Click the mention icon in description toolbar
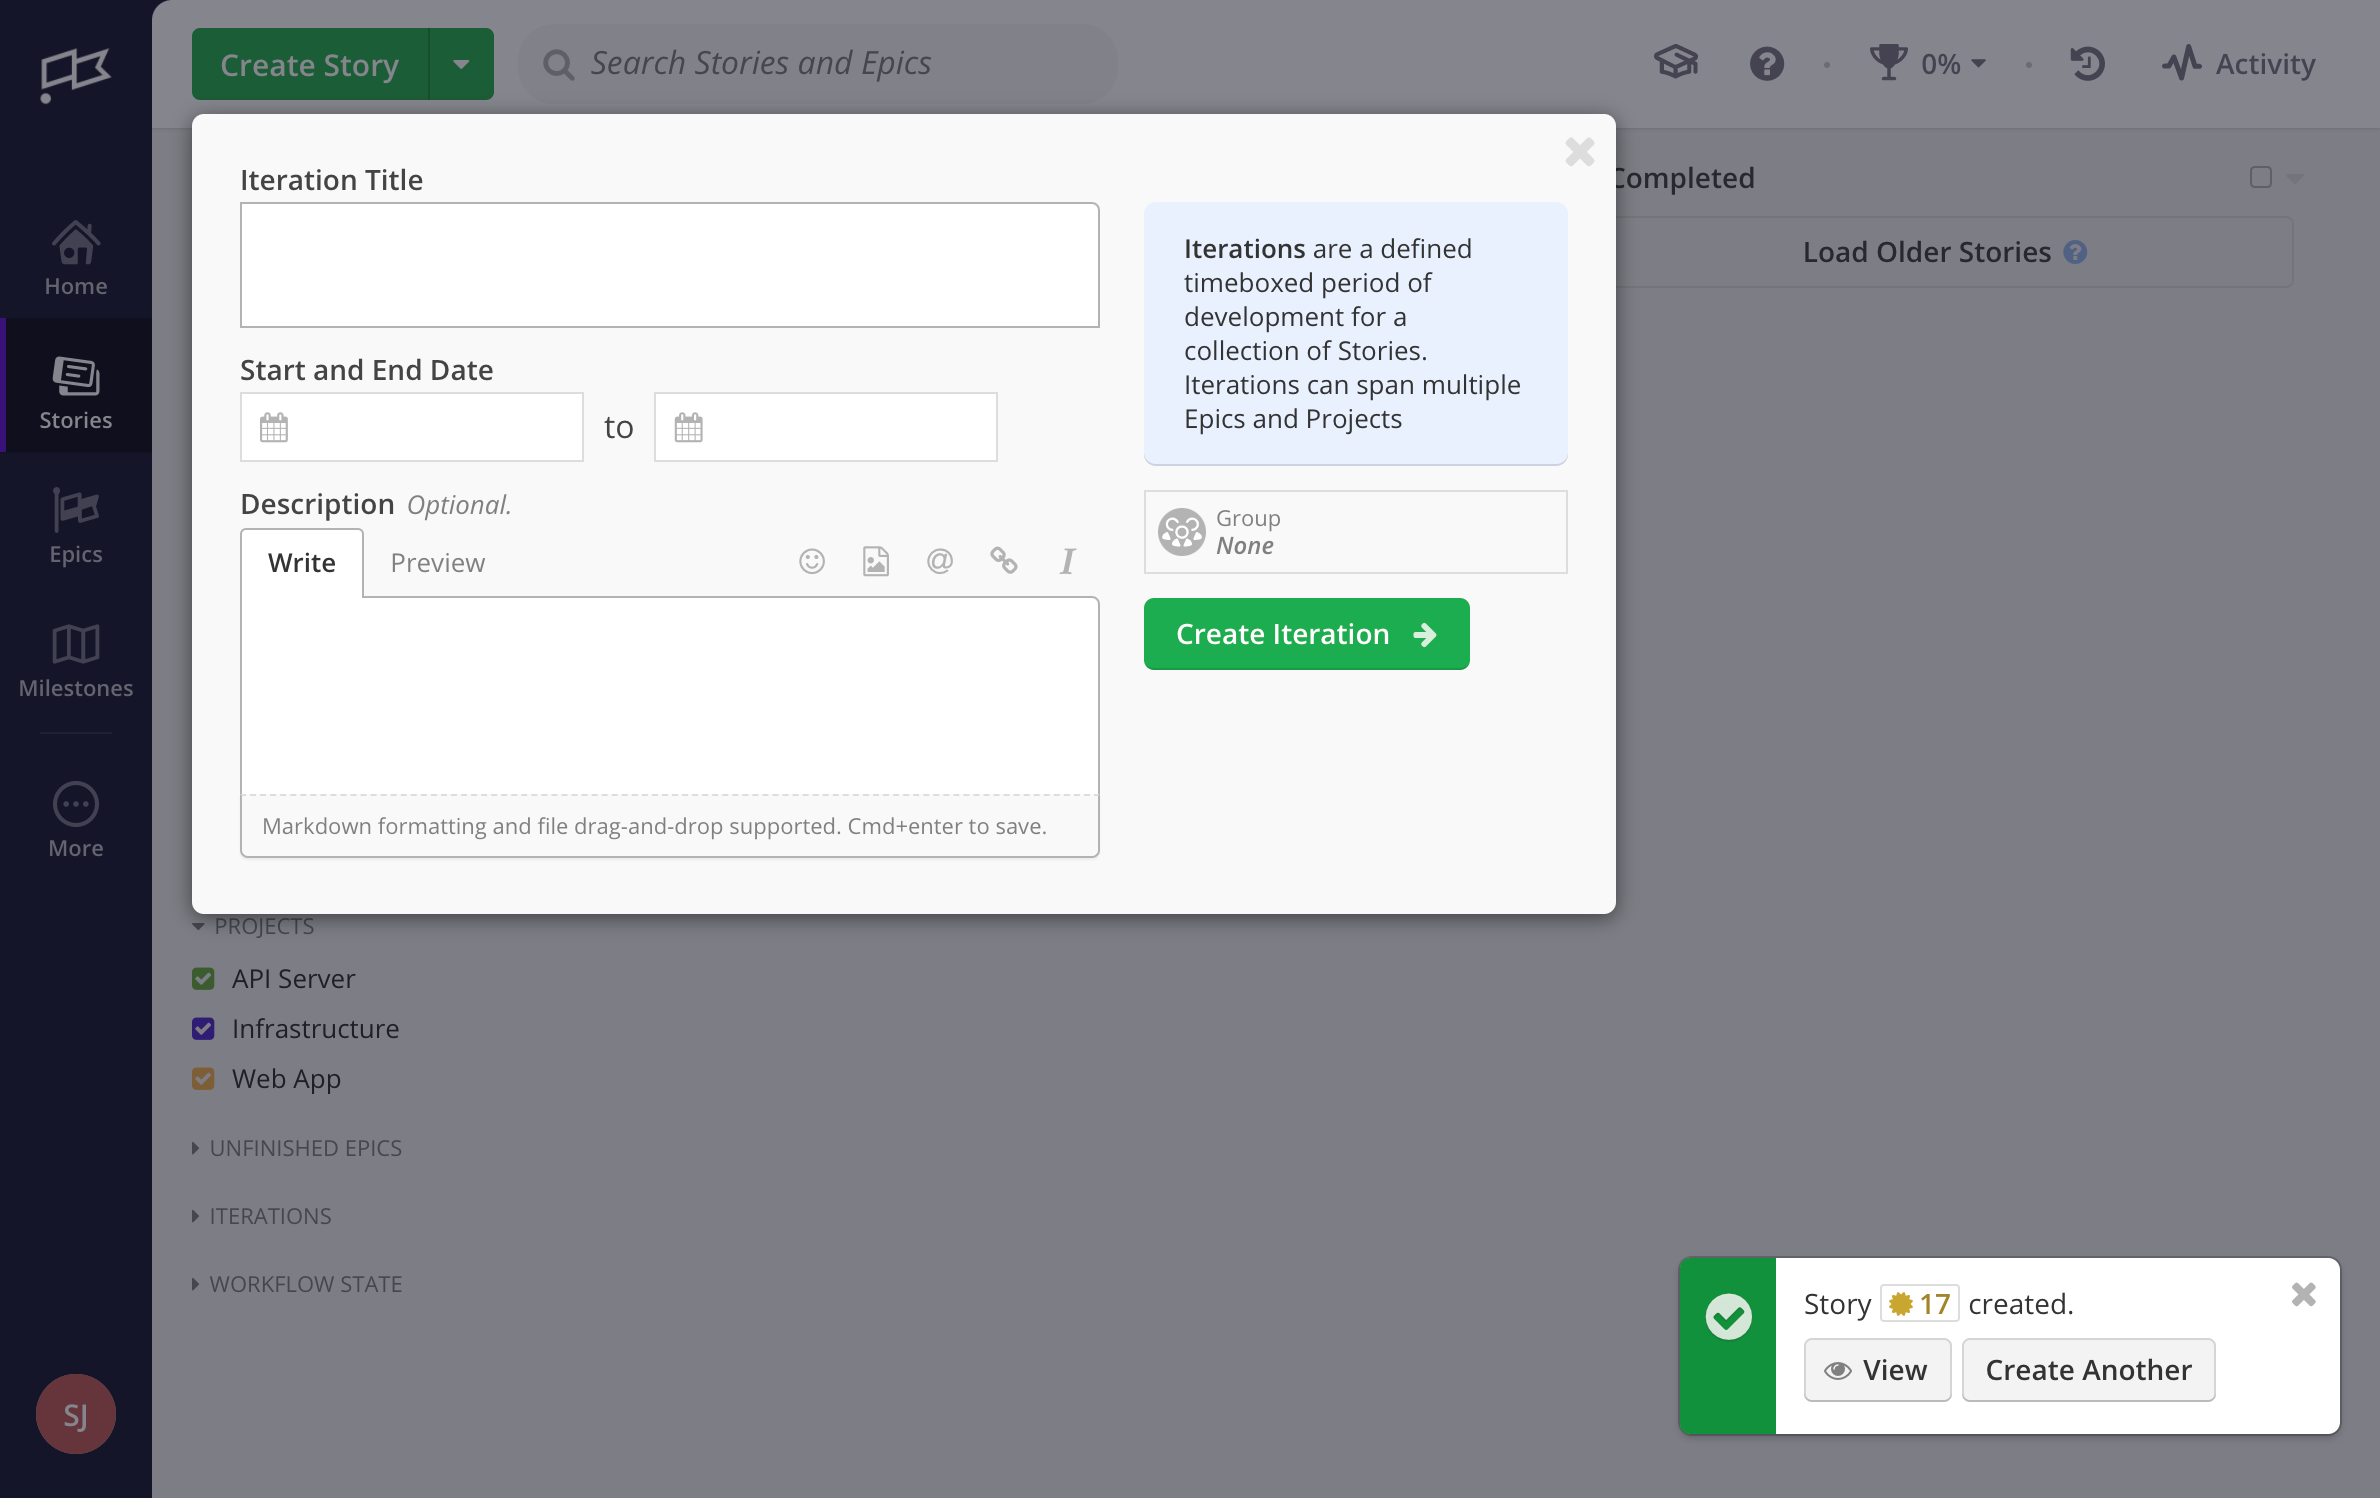The height and width of the screenshot is (1498, 2380). 941,559
